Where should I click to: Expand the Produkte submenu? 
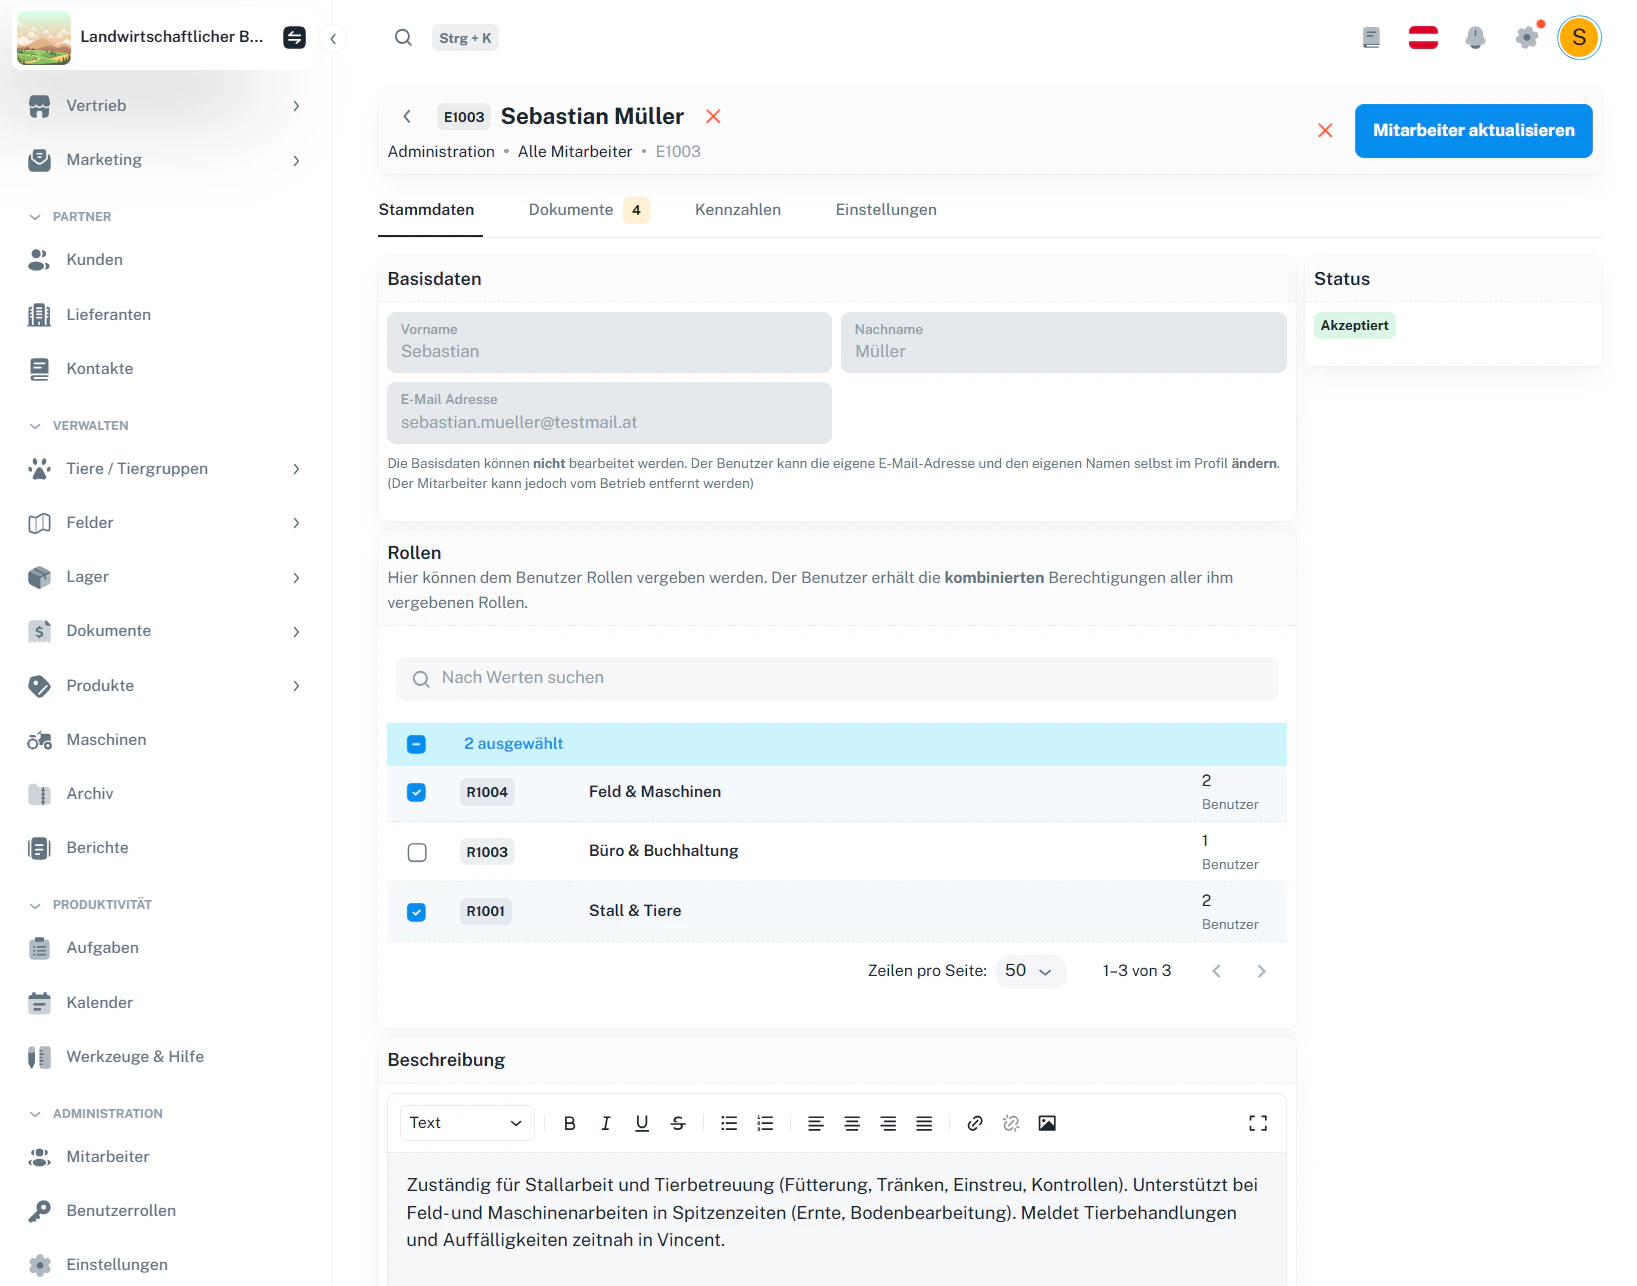pyautogui.click(x=166, y=686)
